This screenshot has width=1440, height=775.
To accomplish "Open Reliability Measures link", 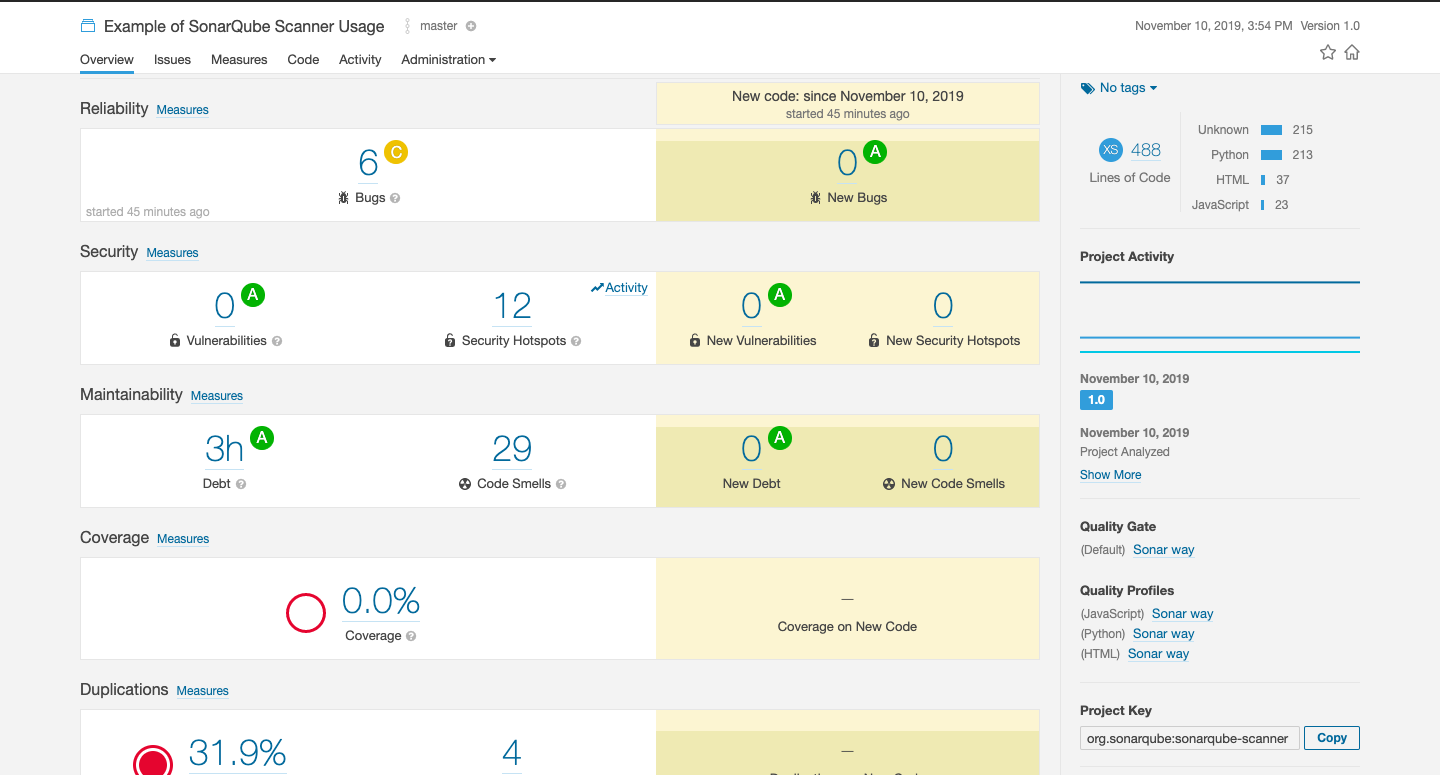I will (183, 110).
